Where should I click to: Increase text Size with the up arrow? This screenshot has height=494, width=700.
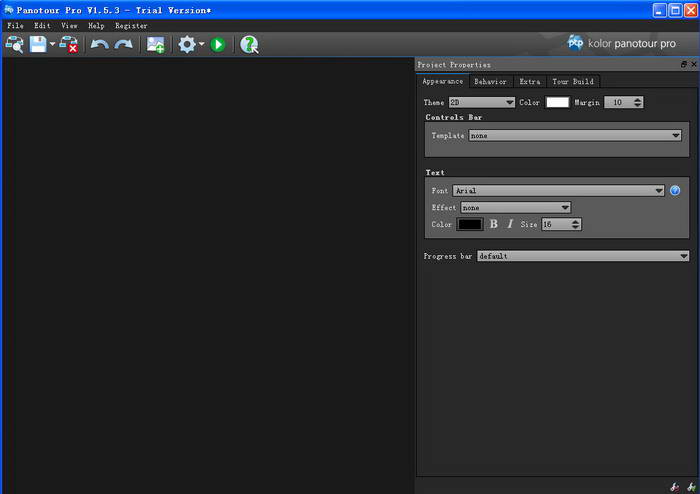[x=576, y=221]
